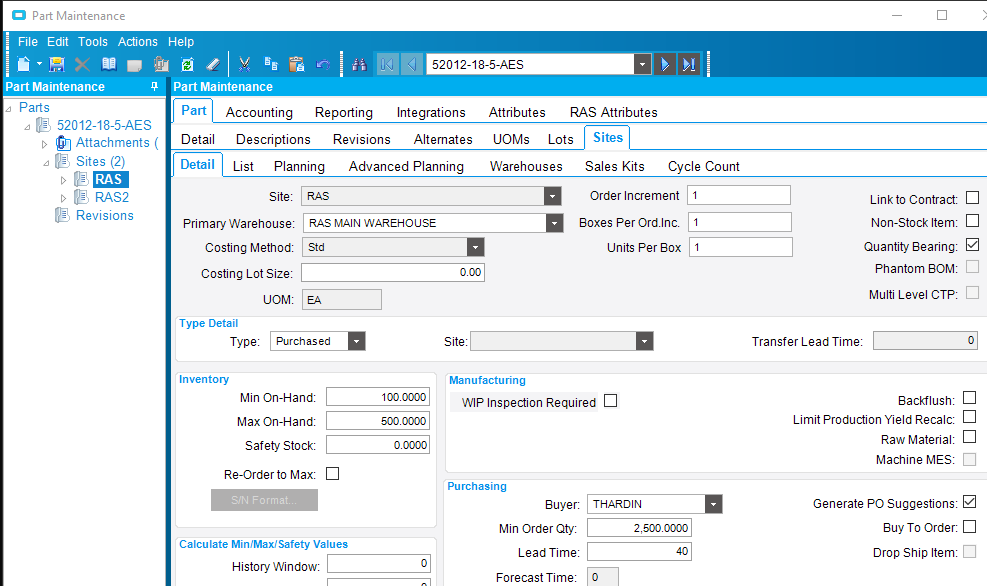987x586 pixels.
Task: Open the Buyer THARDIN dropdown
Action: point(713,504)
